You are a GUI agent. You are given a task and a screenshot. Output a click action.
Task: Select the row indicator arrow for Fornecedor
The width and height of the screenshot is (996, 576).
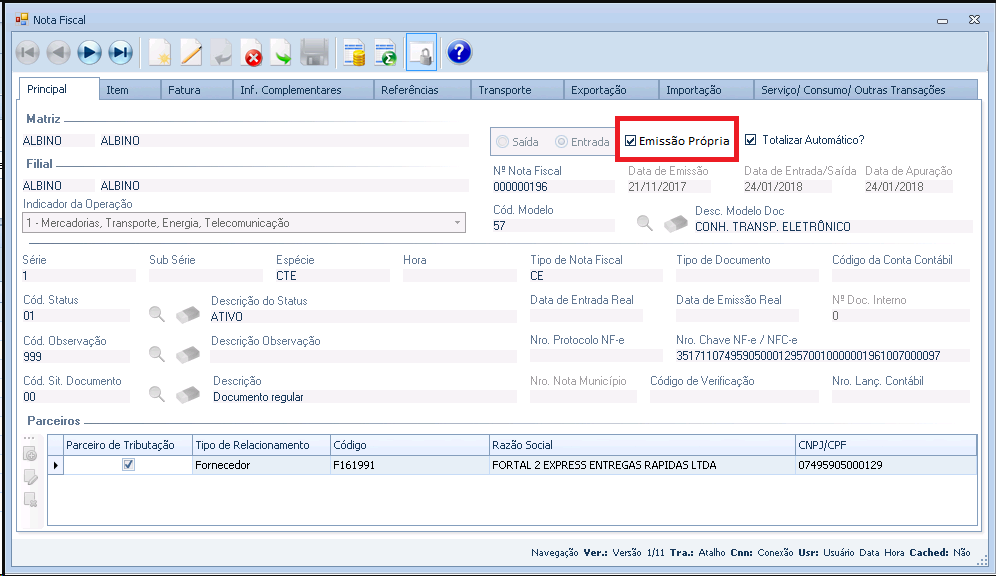(55, 465)
